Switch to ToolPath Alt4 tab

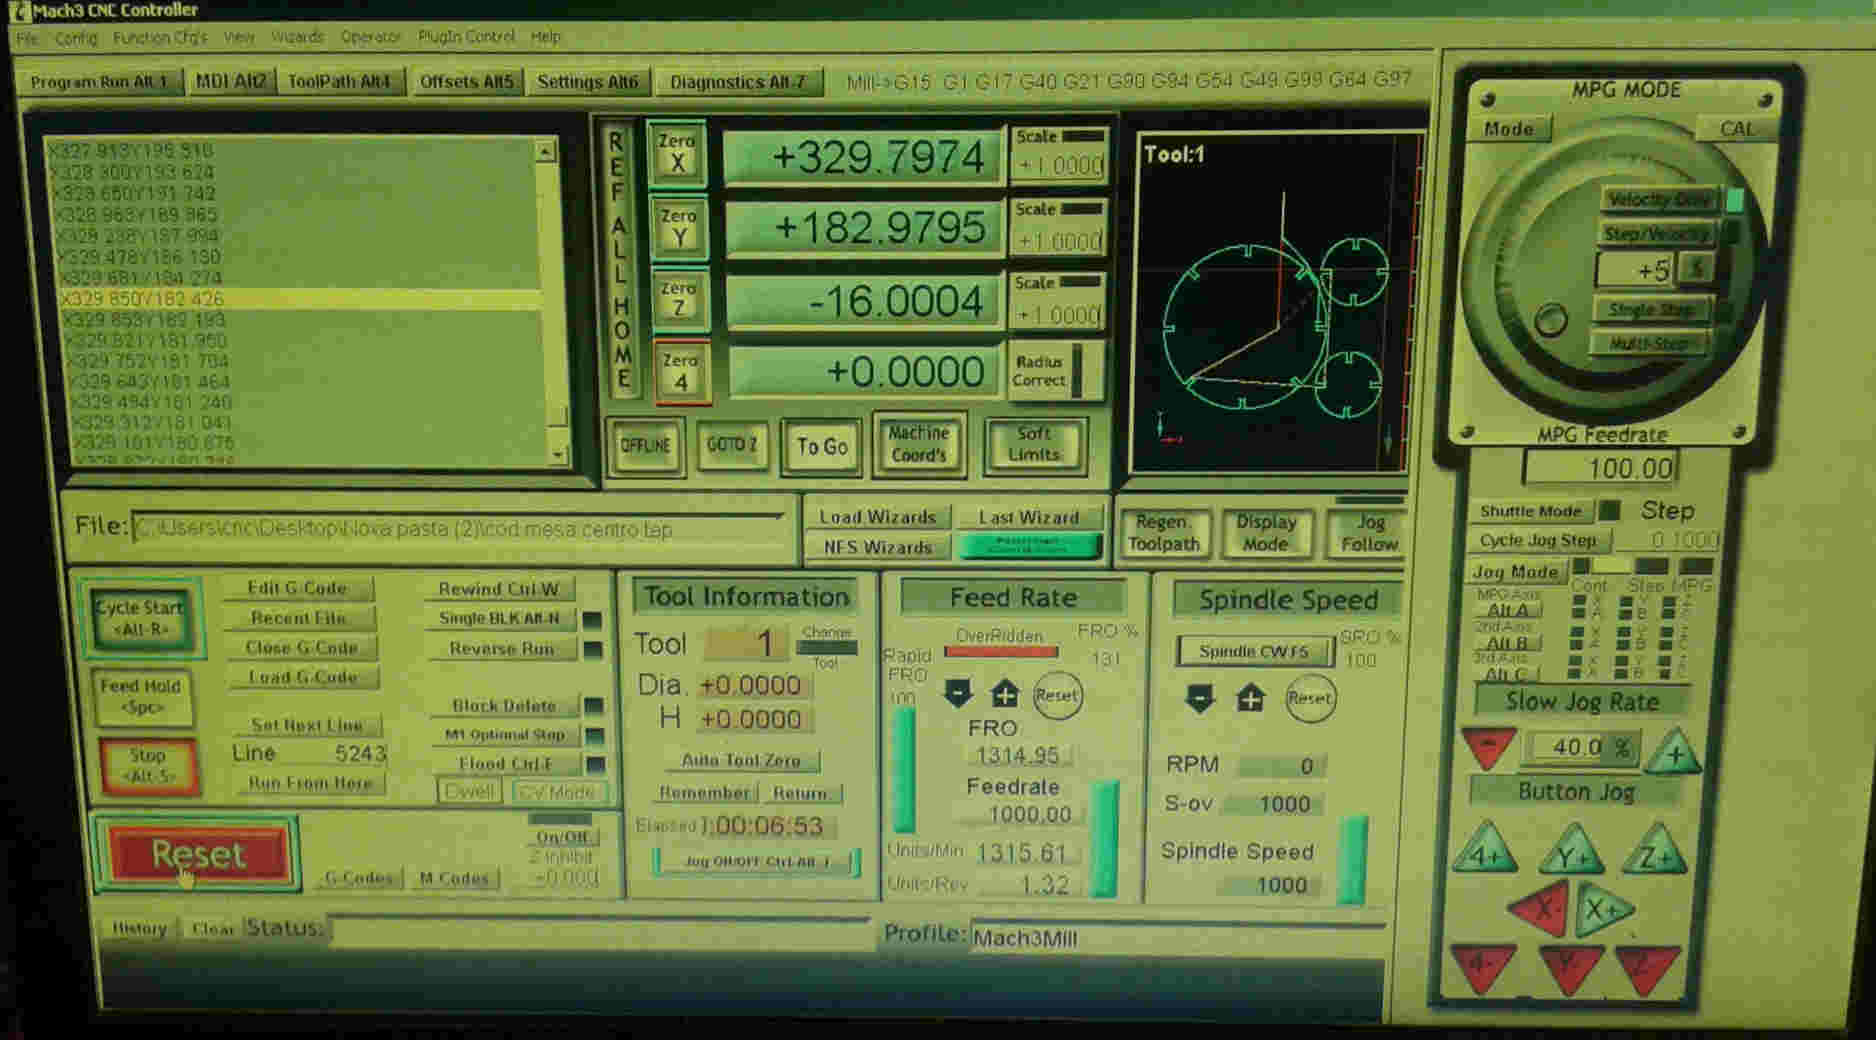(x=339, y=81)
